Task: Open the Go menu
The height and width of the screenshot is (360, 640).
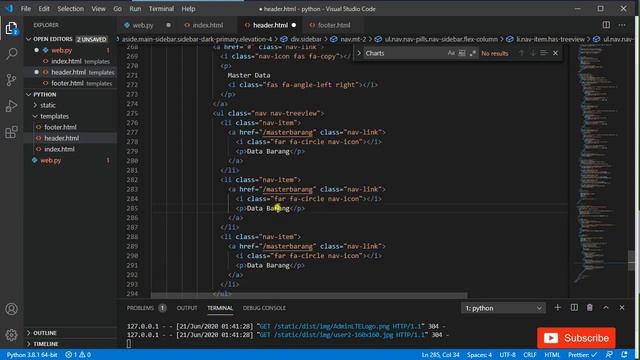Action: point(118,9)
